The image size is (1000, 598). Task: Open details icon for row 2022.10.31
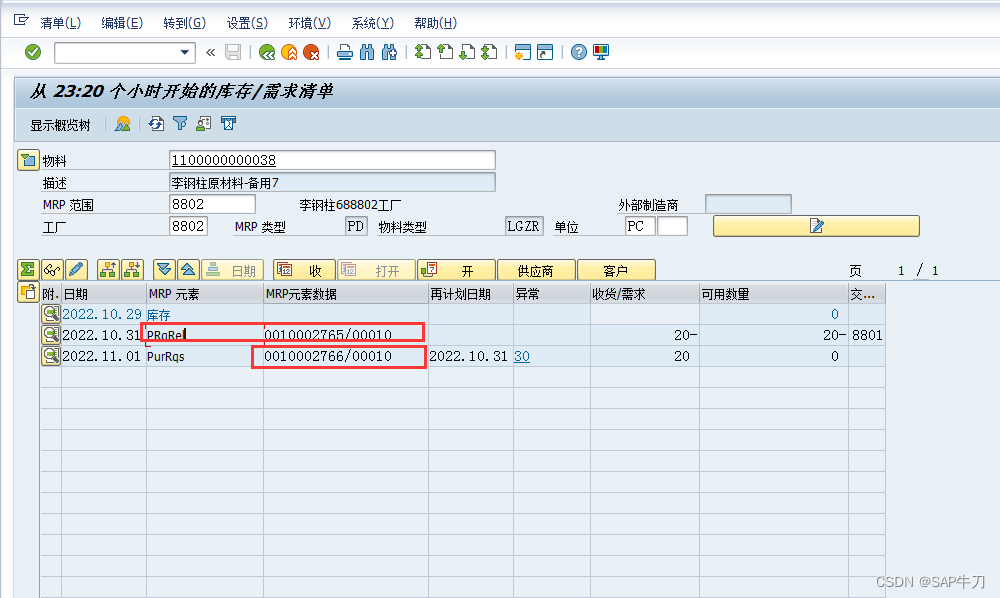pos(51,335)
